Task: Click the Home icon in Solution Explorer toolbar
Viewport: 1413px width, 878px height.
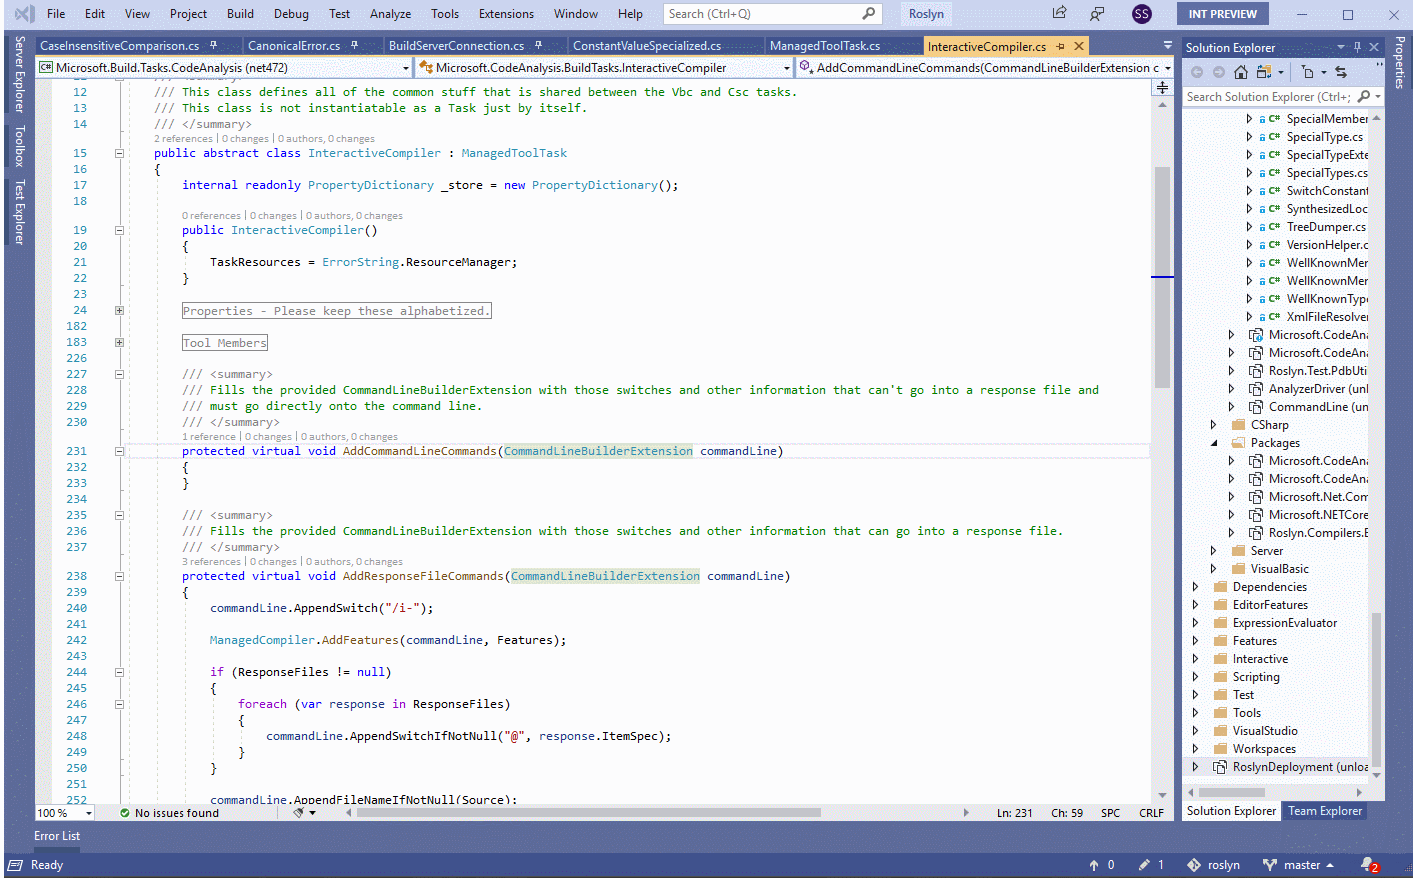Action: point(1241,71)
